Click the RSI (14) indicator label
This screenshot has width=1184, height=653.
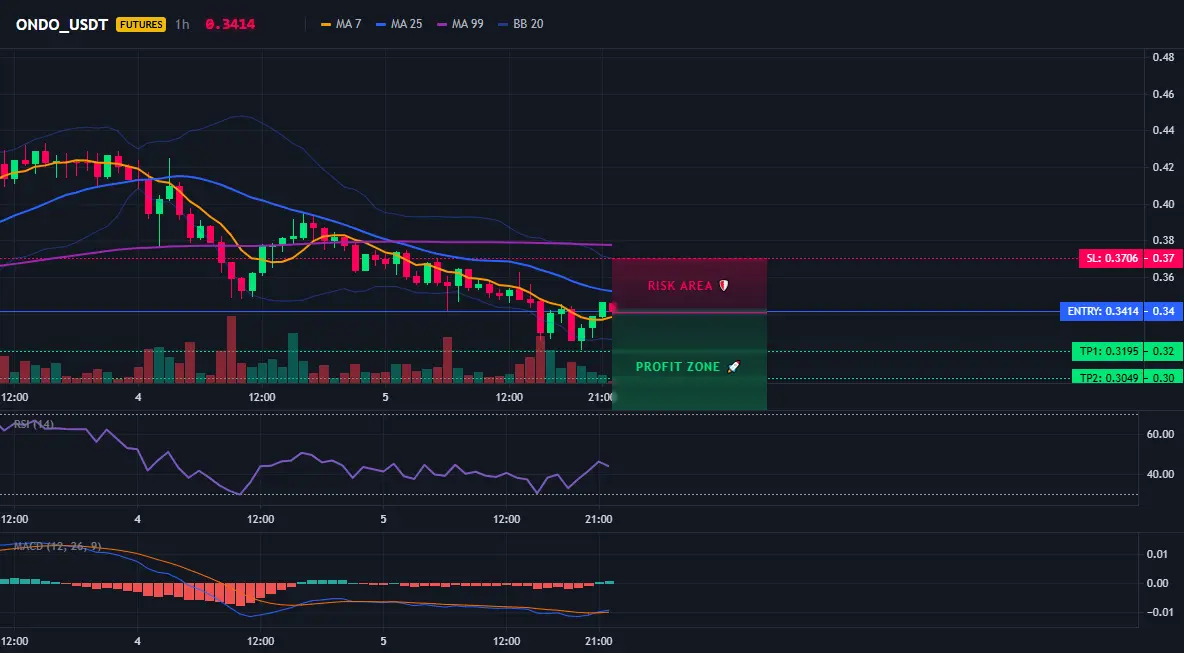33,424
